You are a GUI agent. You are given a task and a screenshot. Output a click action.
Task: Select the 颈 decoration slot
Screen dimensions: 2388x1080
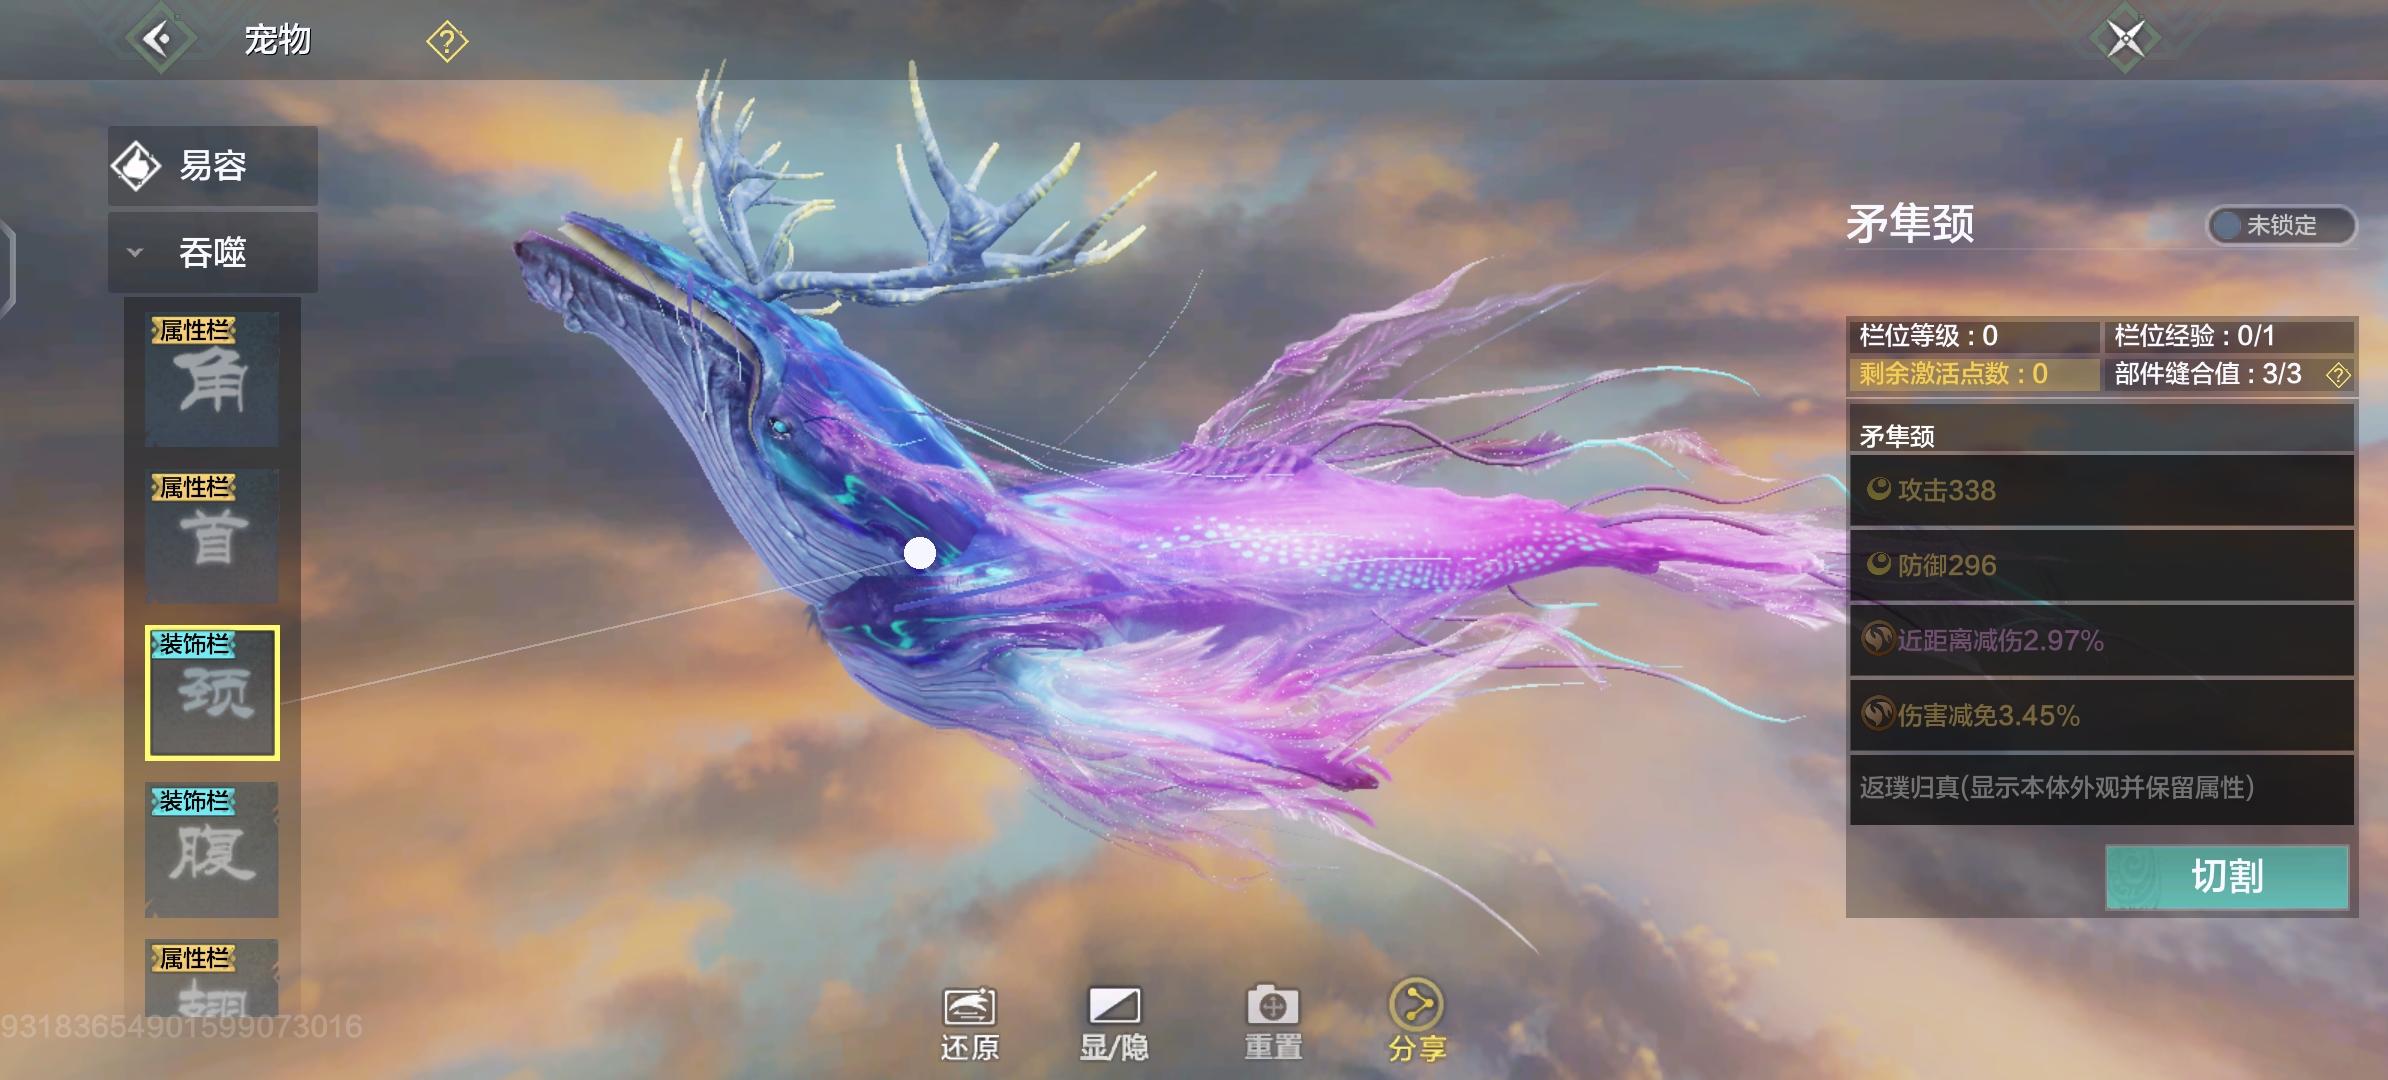(x=212, y=693)
